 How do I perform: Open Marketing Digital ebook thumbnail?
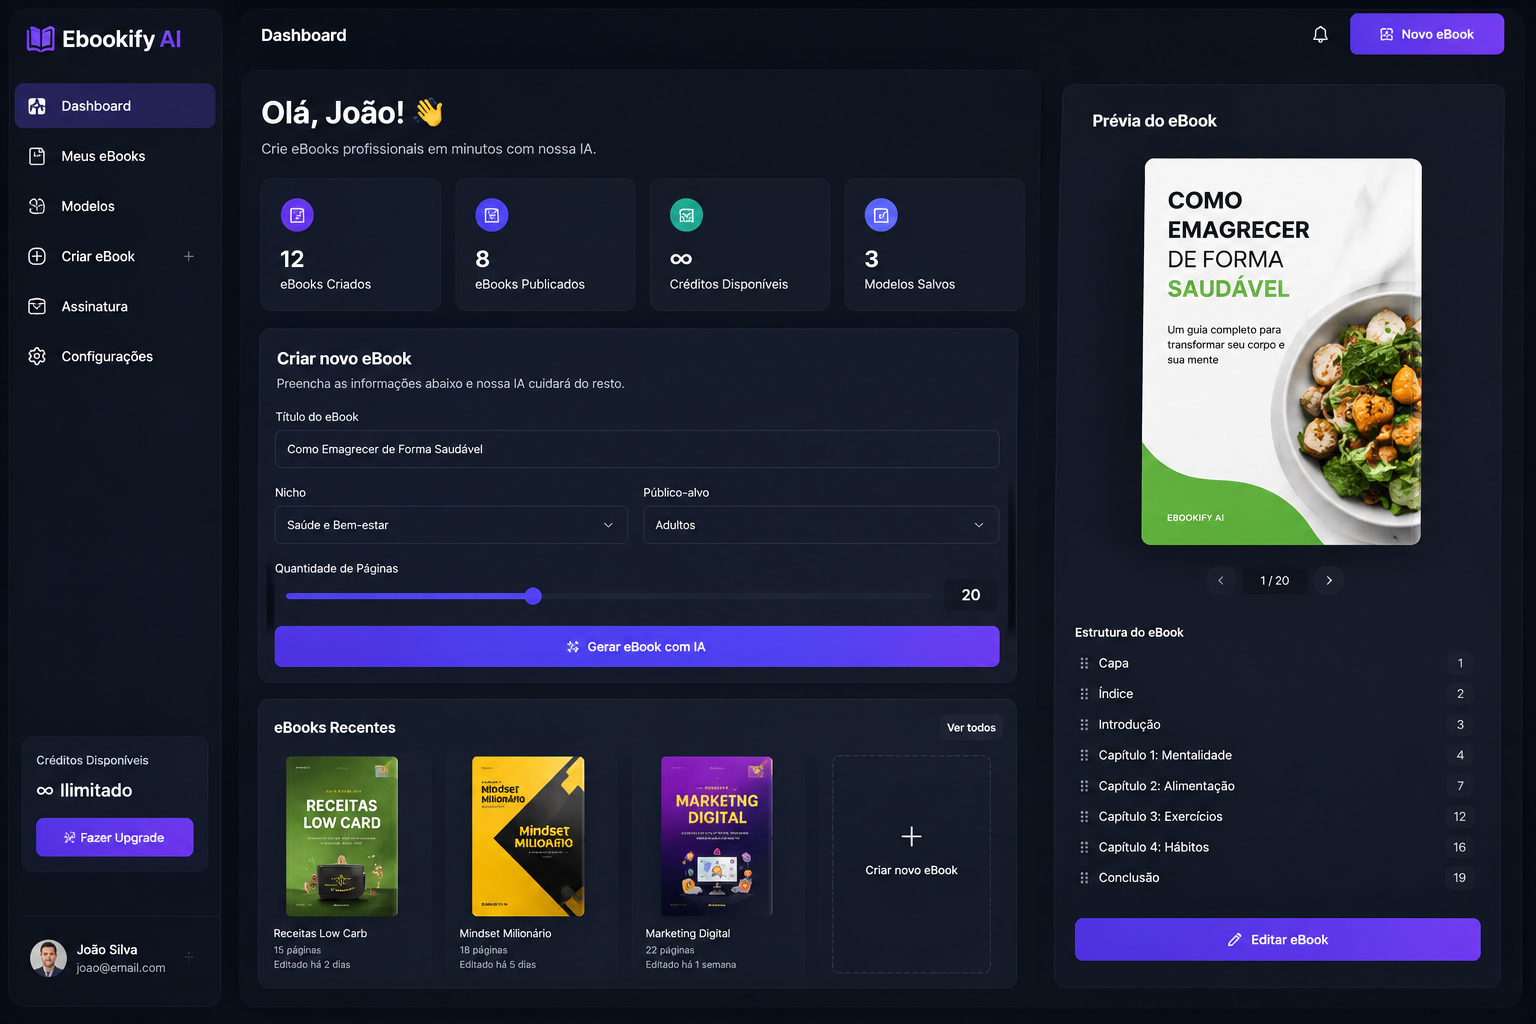point(717,836)
